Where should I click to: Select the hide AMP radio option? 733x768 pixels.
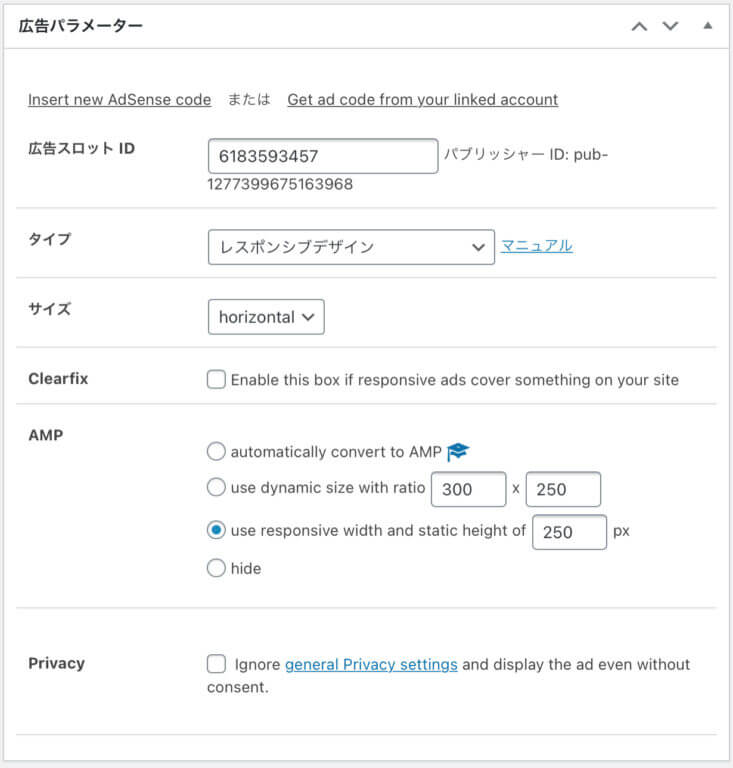tap(216, 568)
